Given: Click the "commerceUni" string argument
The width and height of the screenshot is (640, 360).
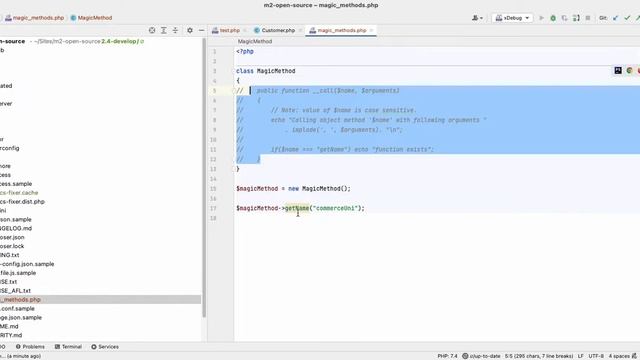Looking at the screenshot, I should (335, 208).
